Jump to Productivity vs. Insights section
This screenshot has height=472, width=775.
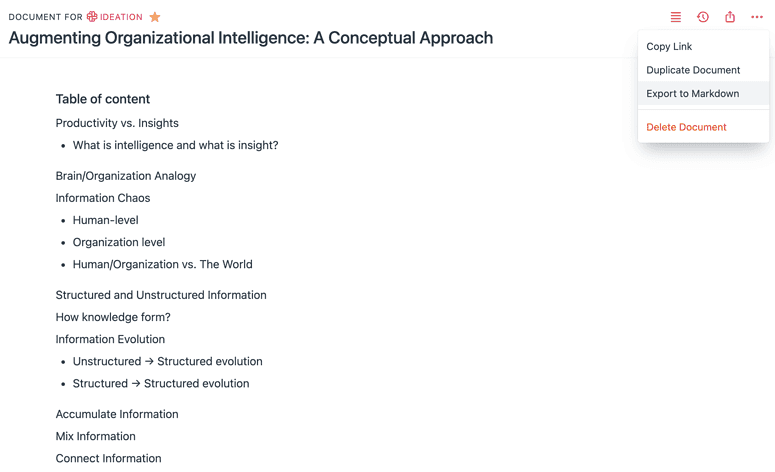[x=117, y=123]
